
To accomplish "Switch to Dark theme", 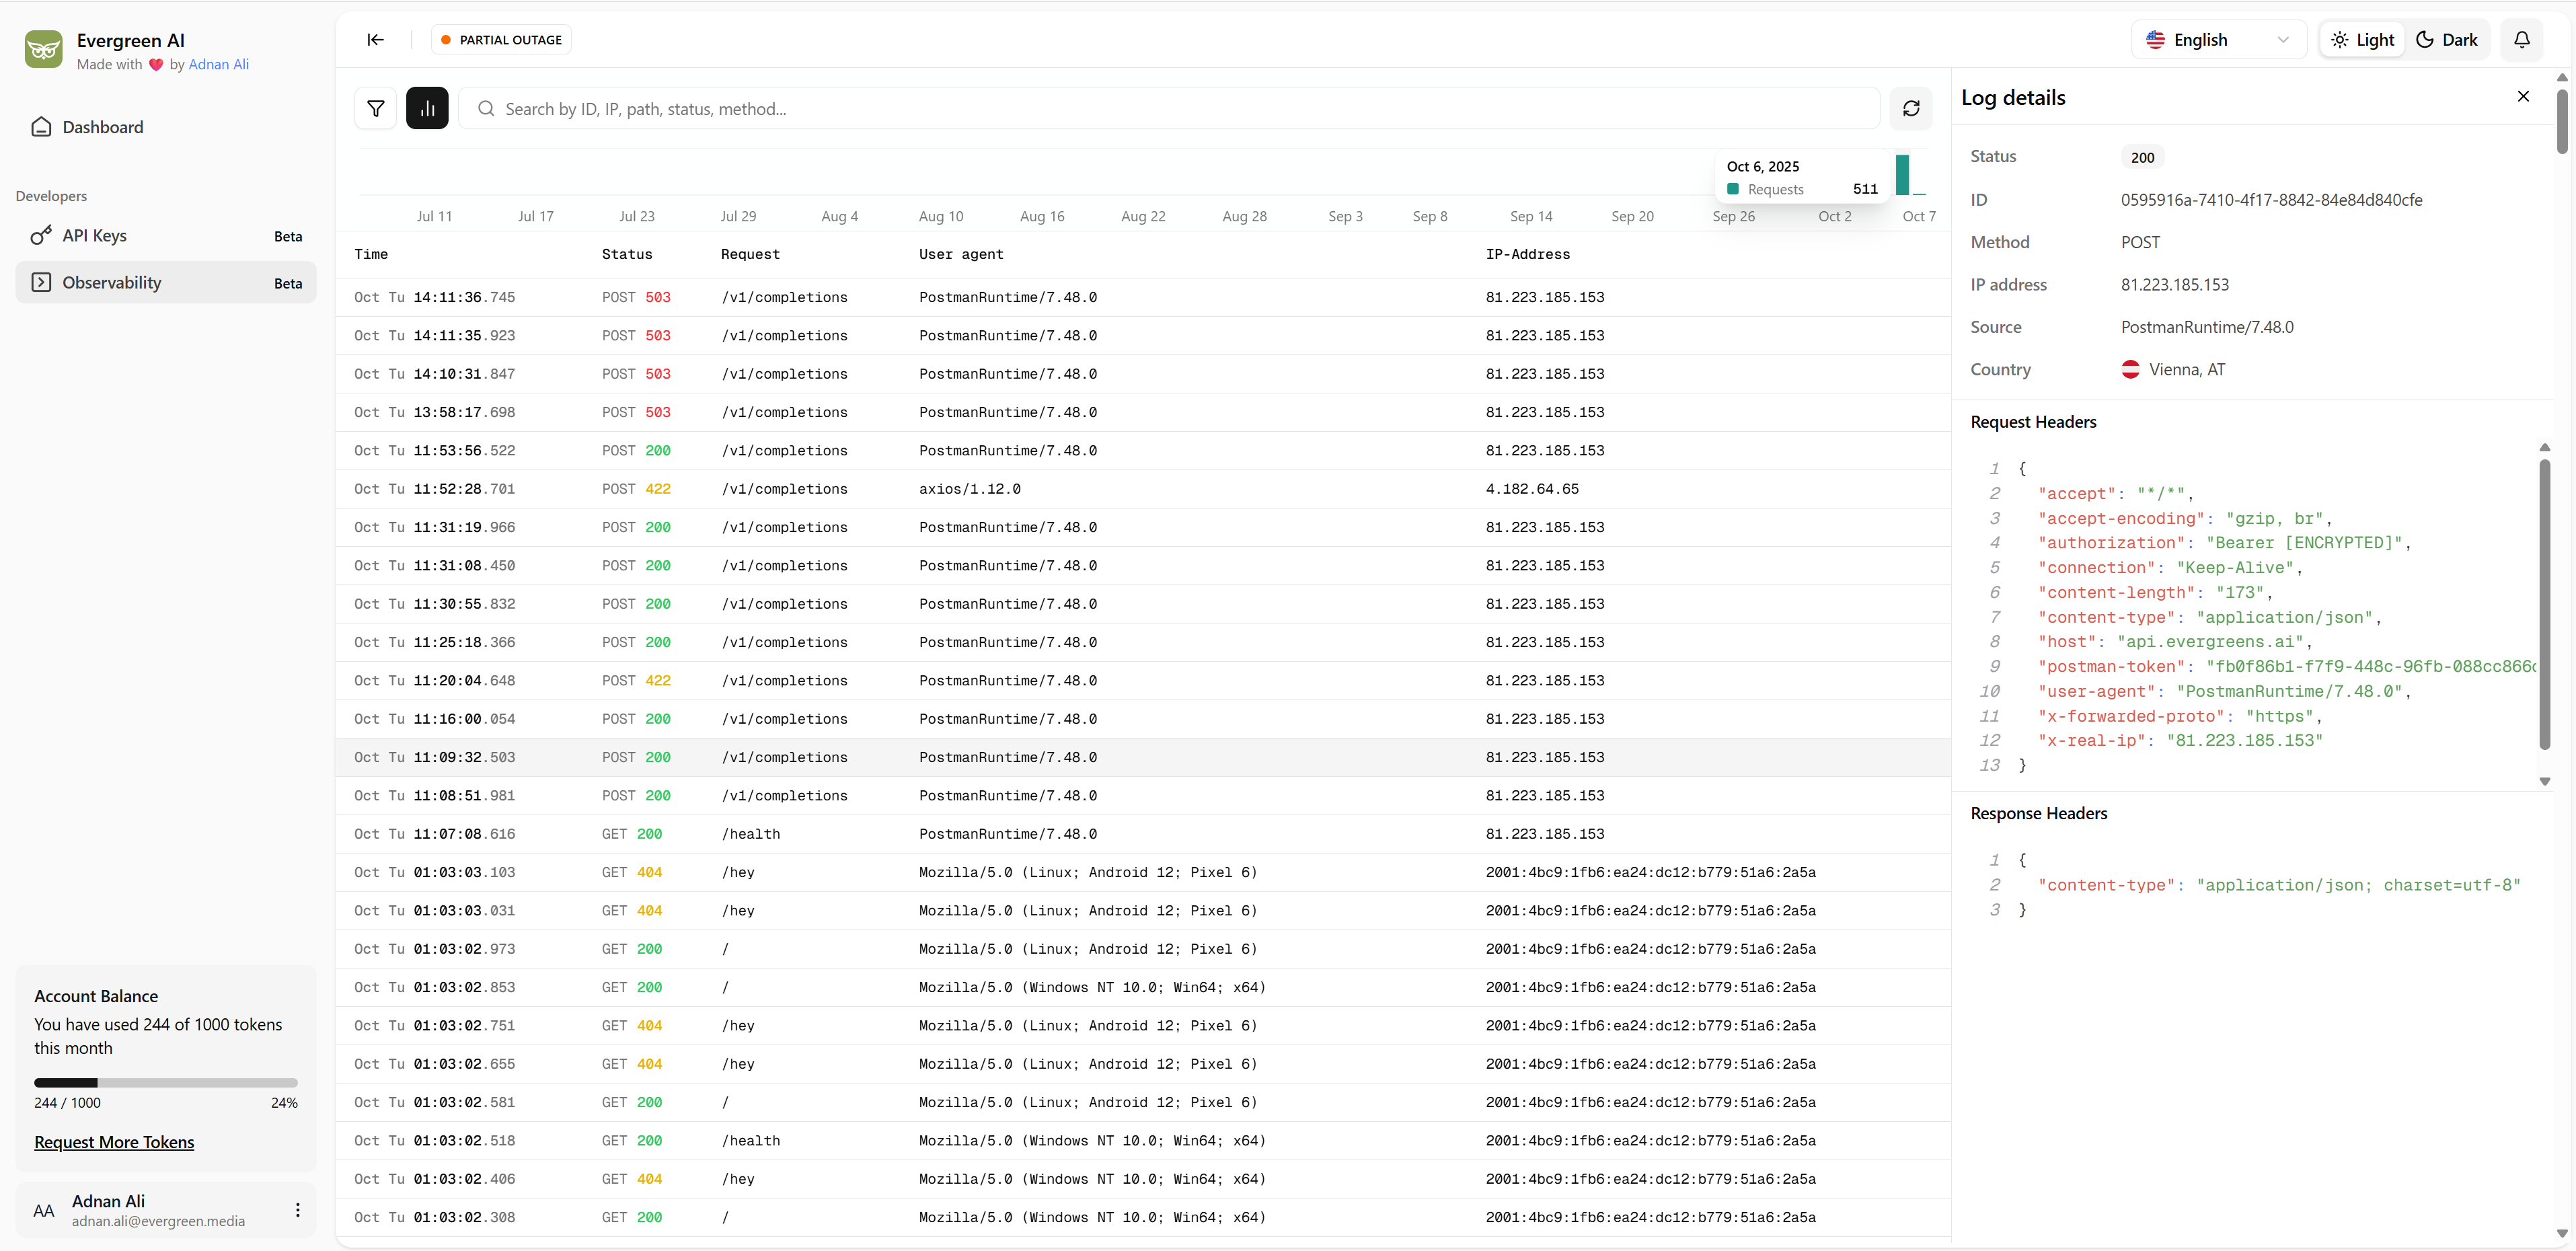I will (2446, 40).
